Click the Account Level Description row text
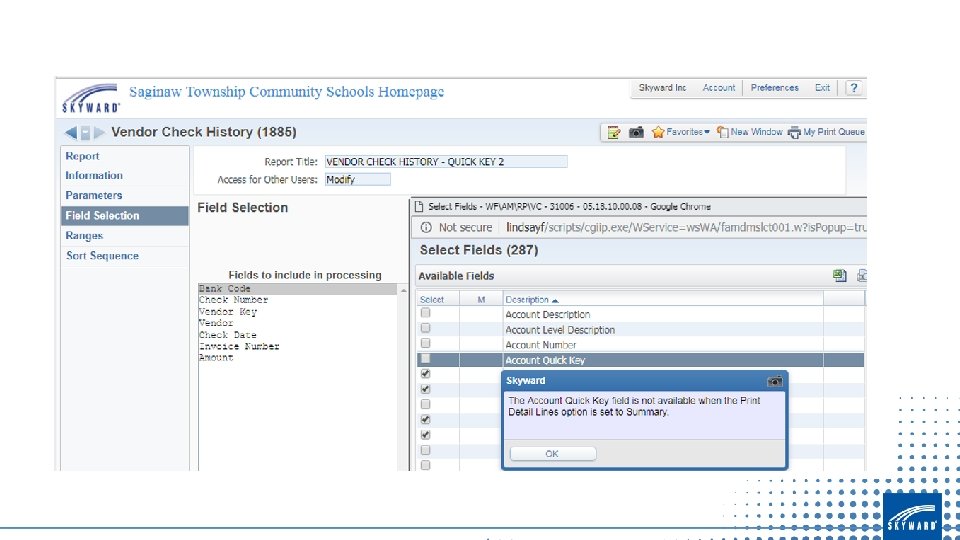The image size is (960, 540). pyautogui.click(x=560, y=329)
